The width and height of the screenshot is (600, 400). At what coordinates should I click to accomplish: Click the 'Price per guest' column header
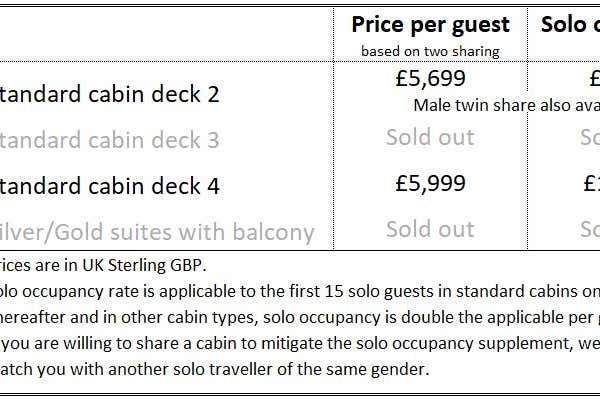point(430,25)
